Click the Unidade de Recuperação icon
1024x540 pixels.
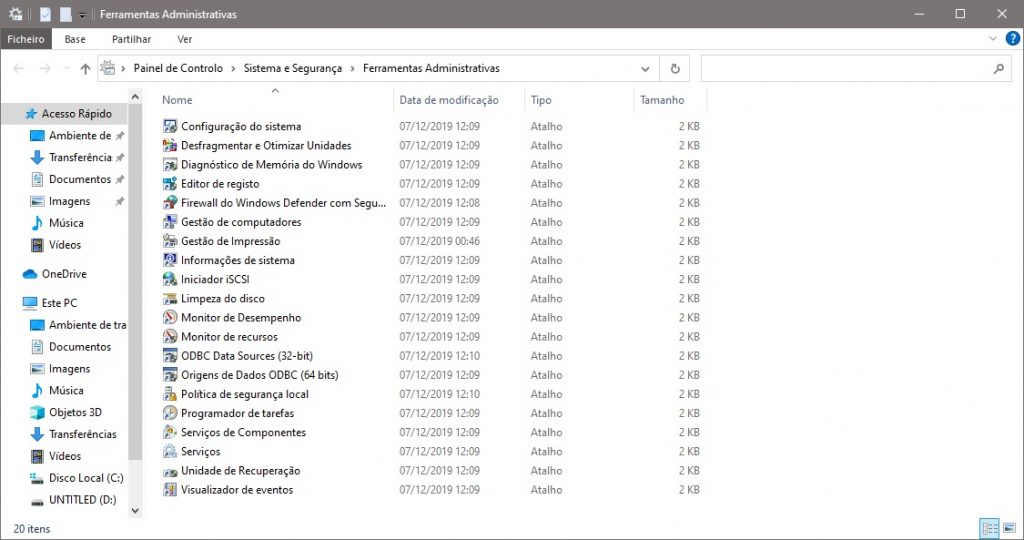click(x=170, y=470)
